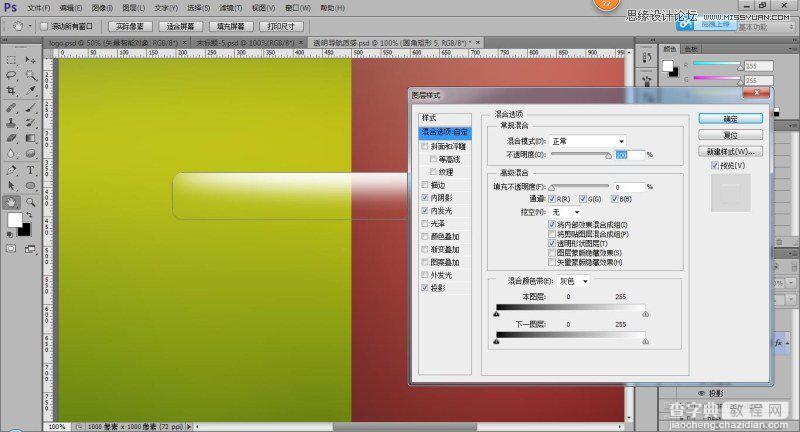Click the 不透明度 slider handle
Screen dimensions: 800x432
[608, 156]
